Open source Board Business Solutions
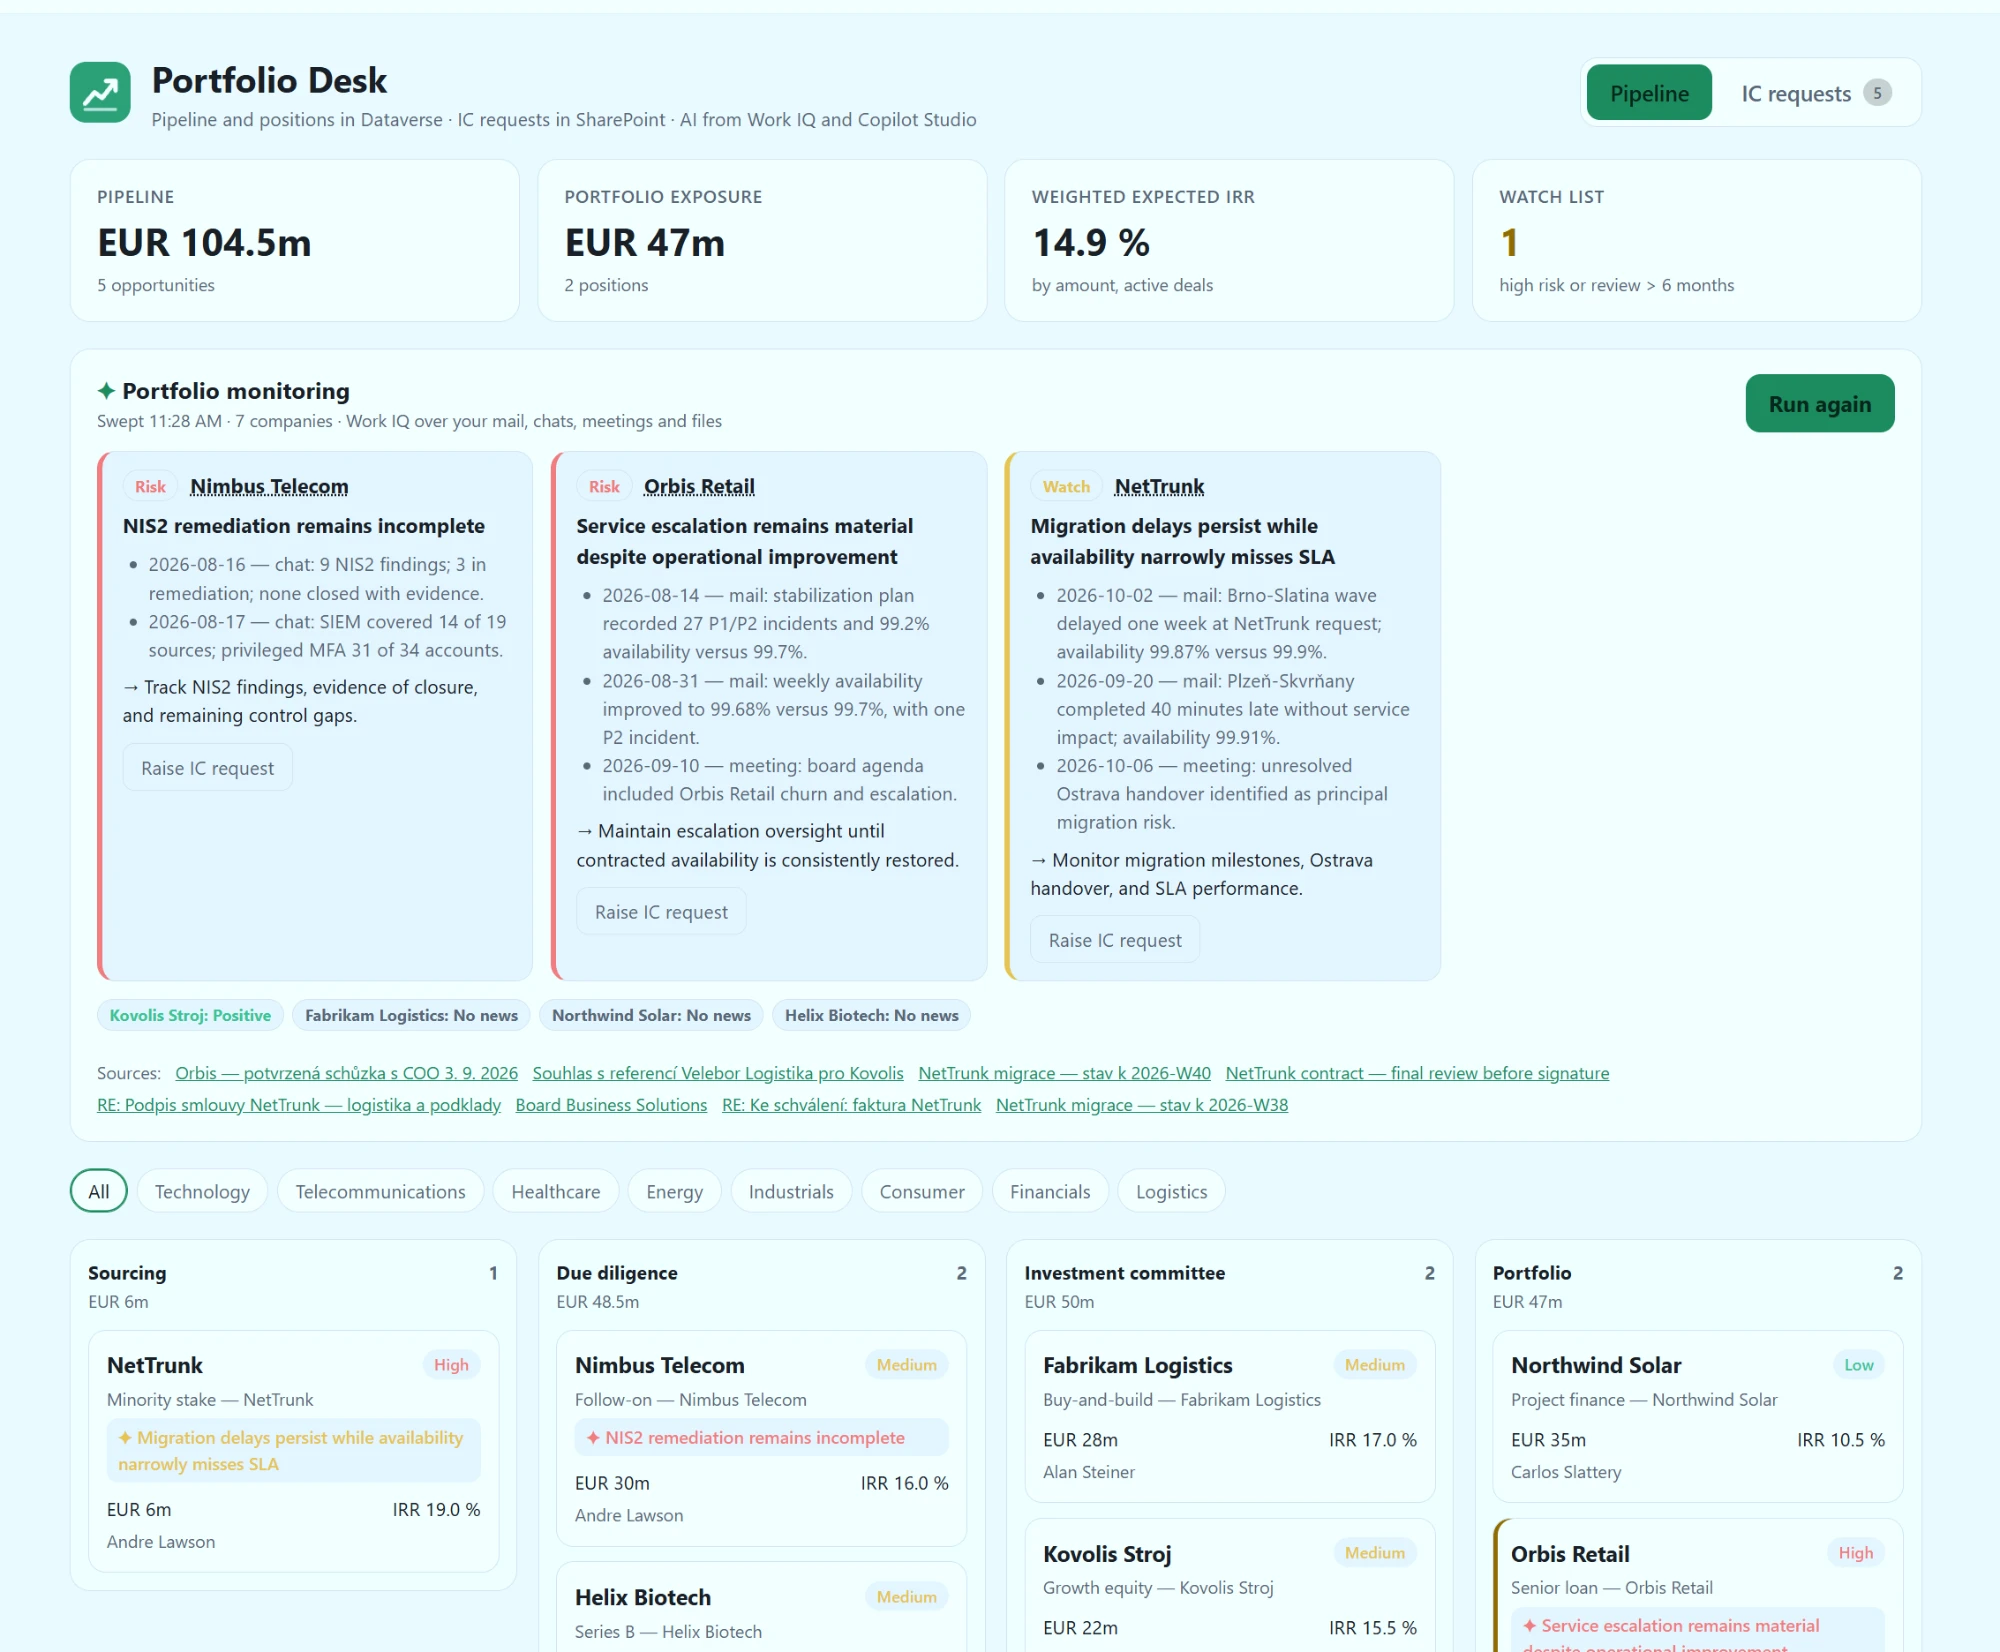 click(x=611, y=1105)
